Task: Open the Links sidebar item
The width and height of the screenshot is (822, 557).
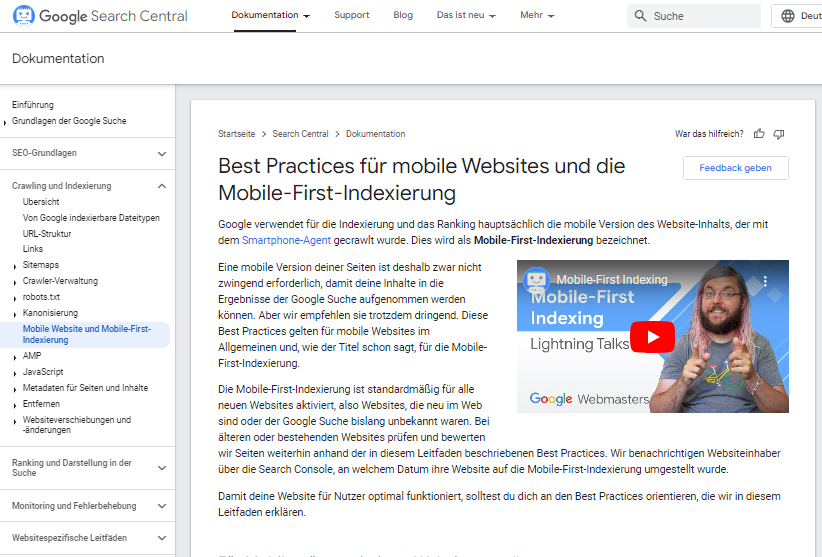Action: pos(33,249)
